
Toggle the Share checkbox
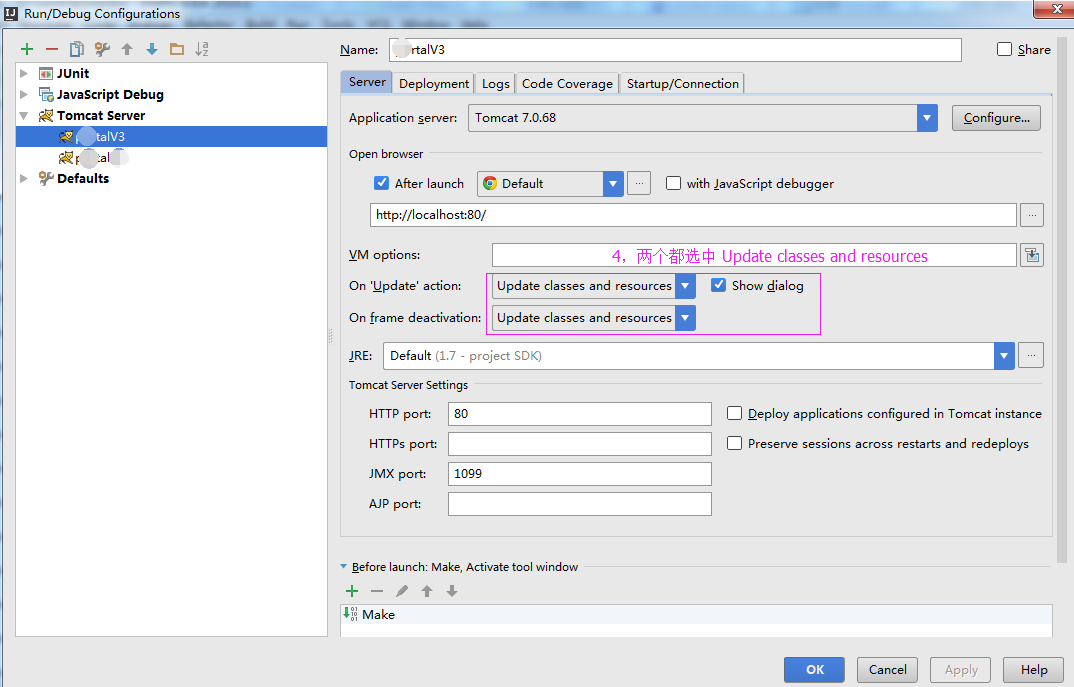1004,49
